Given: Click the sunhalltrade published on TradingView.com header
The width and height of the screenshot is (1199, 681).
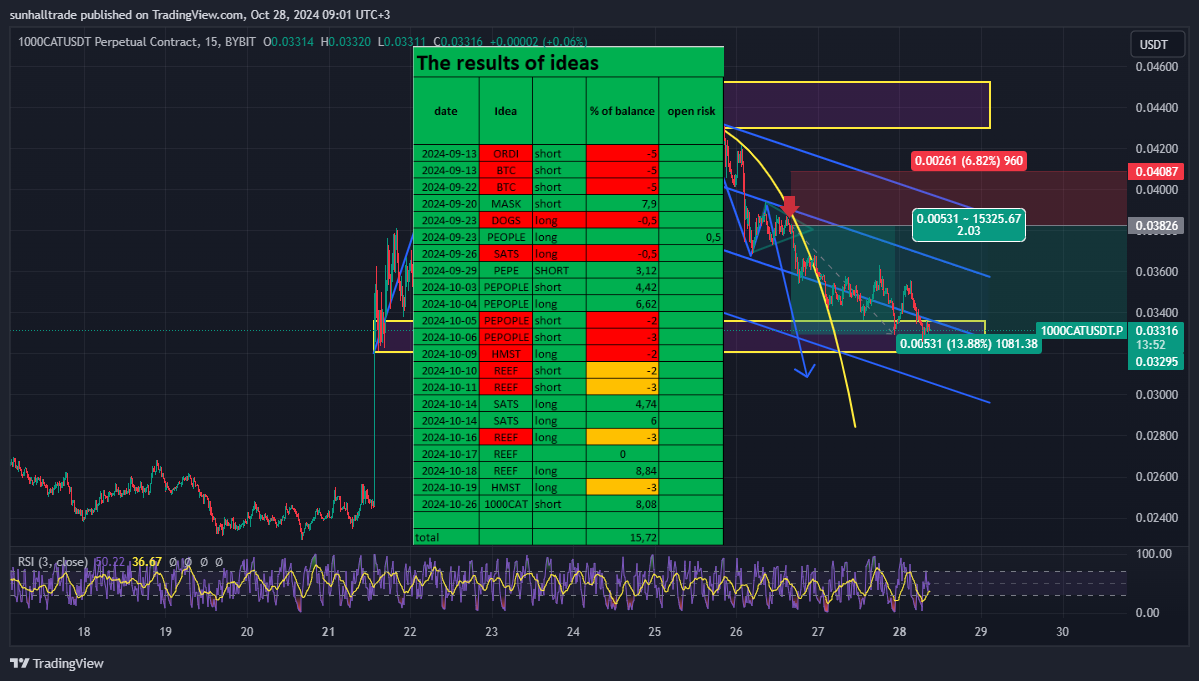Looking at the screenshot, I should 200,15.
